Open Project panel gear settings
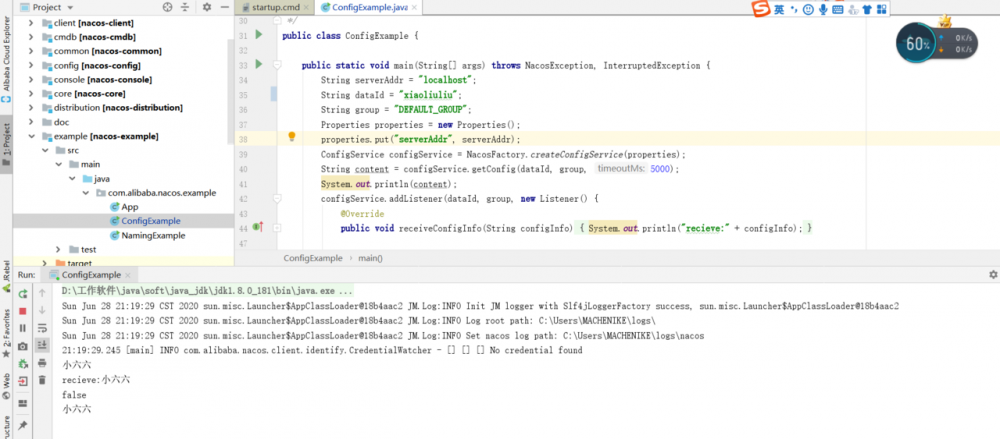 pyautogui.click(x=207, y=7)
